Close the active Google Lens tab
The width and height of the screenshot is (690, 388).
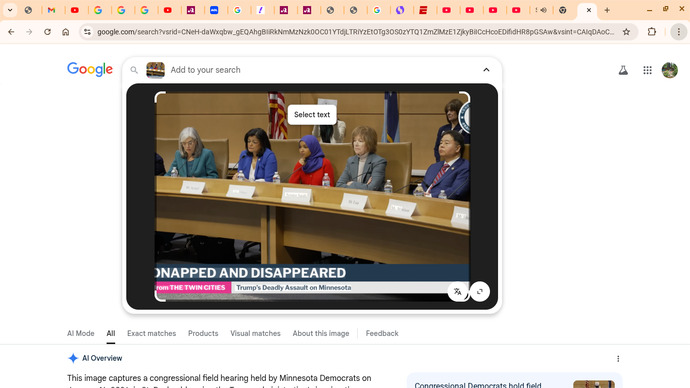(589, 10)
